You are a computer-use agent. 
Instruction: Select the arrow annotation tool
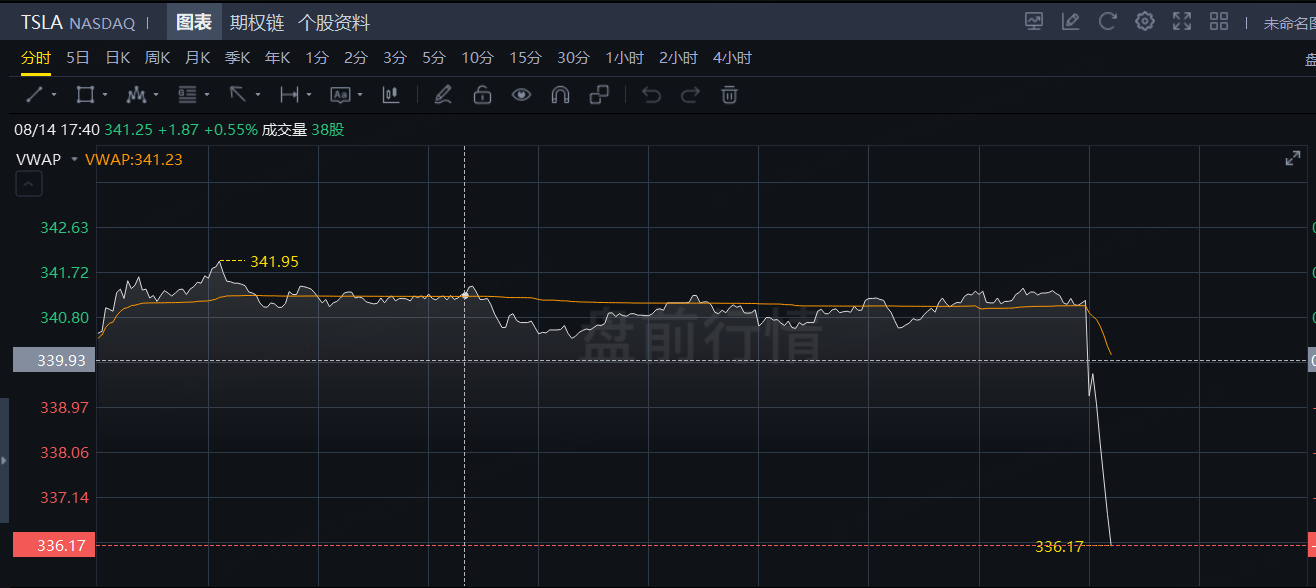pos(238,95)
